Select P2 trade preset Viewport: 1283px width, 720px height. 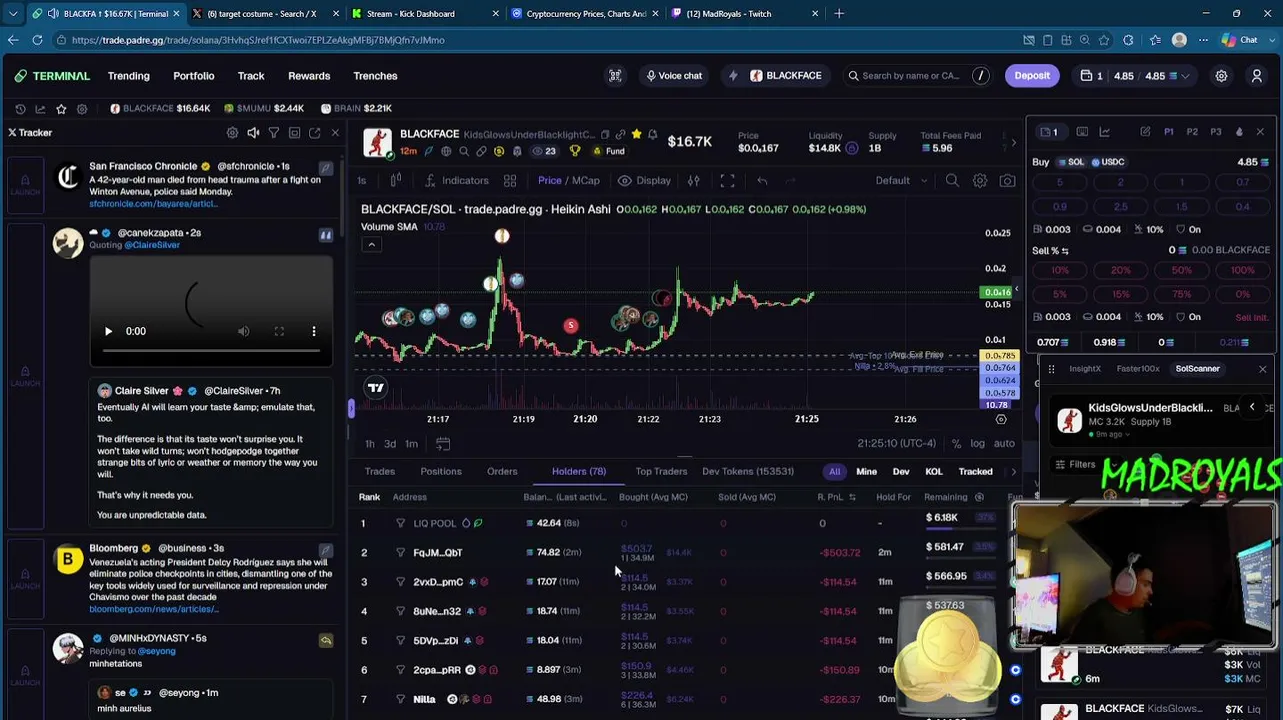click(x=1192, y=132)
